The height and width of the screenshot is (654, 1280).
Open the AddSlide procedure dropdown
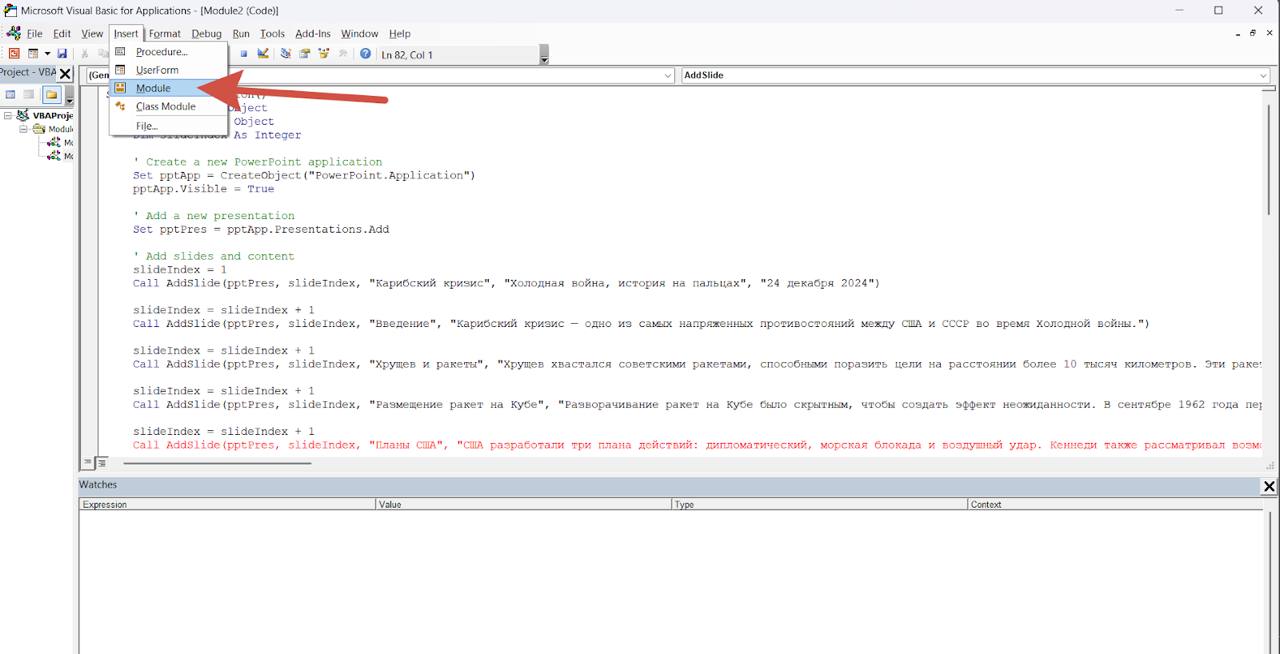point(1263,75)
